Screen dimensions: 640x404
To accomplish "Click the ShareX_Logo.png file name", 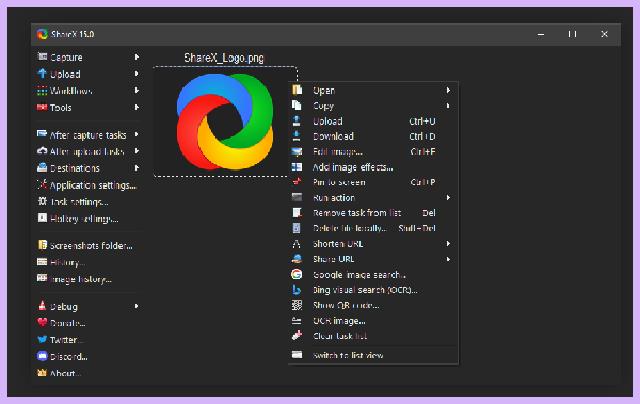I will tap(224, 58).
